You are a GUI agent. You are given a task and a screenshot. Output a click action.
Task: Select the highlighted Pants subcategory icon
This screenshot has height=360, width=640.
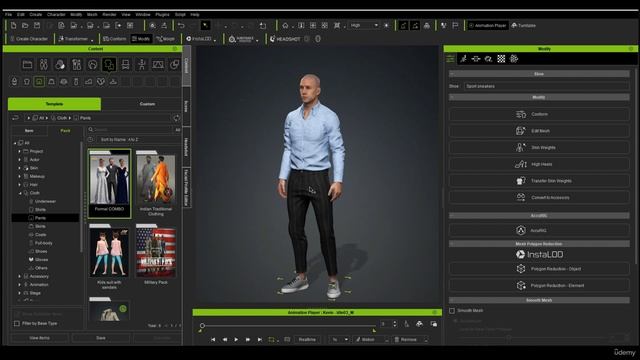(x=39, y=82)
